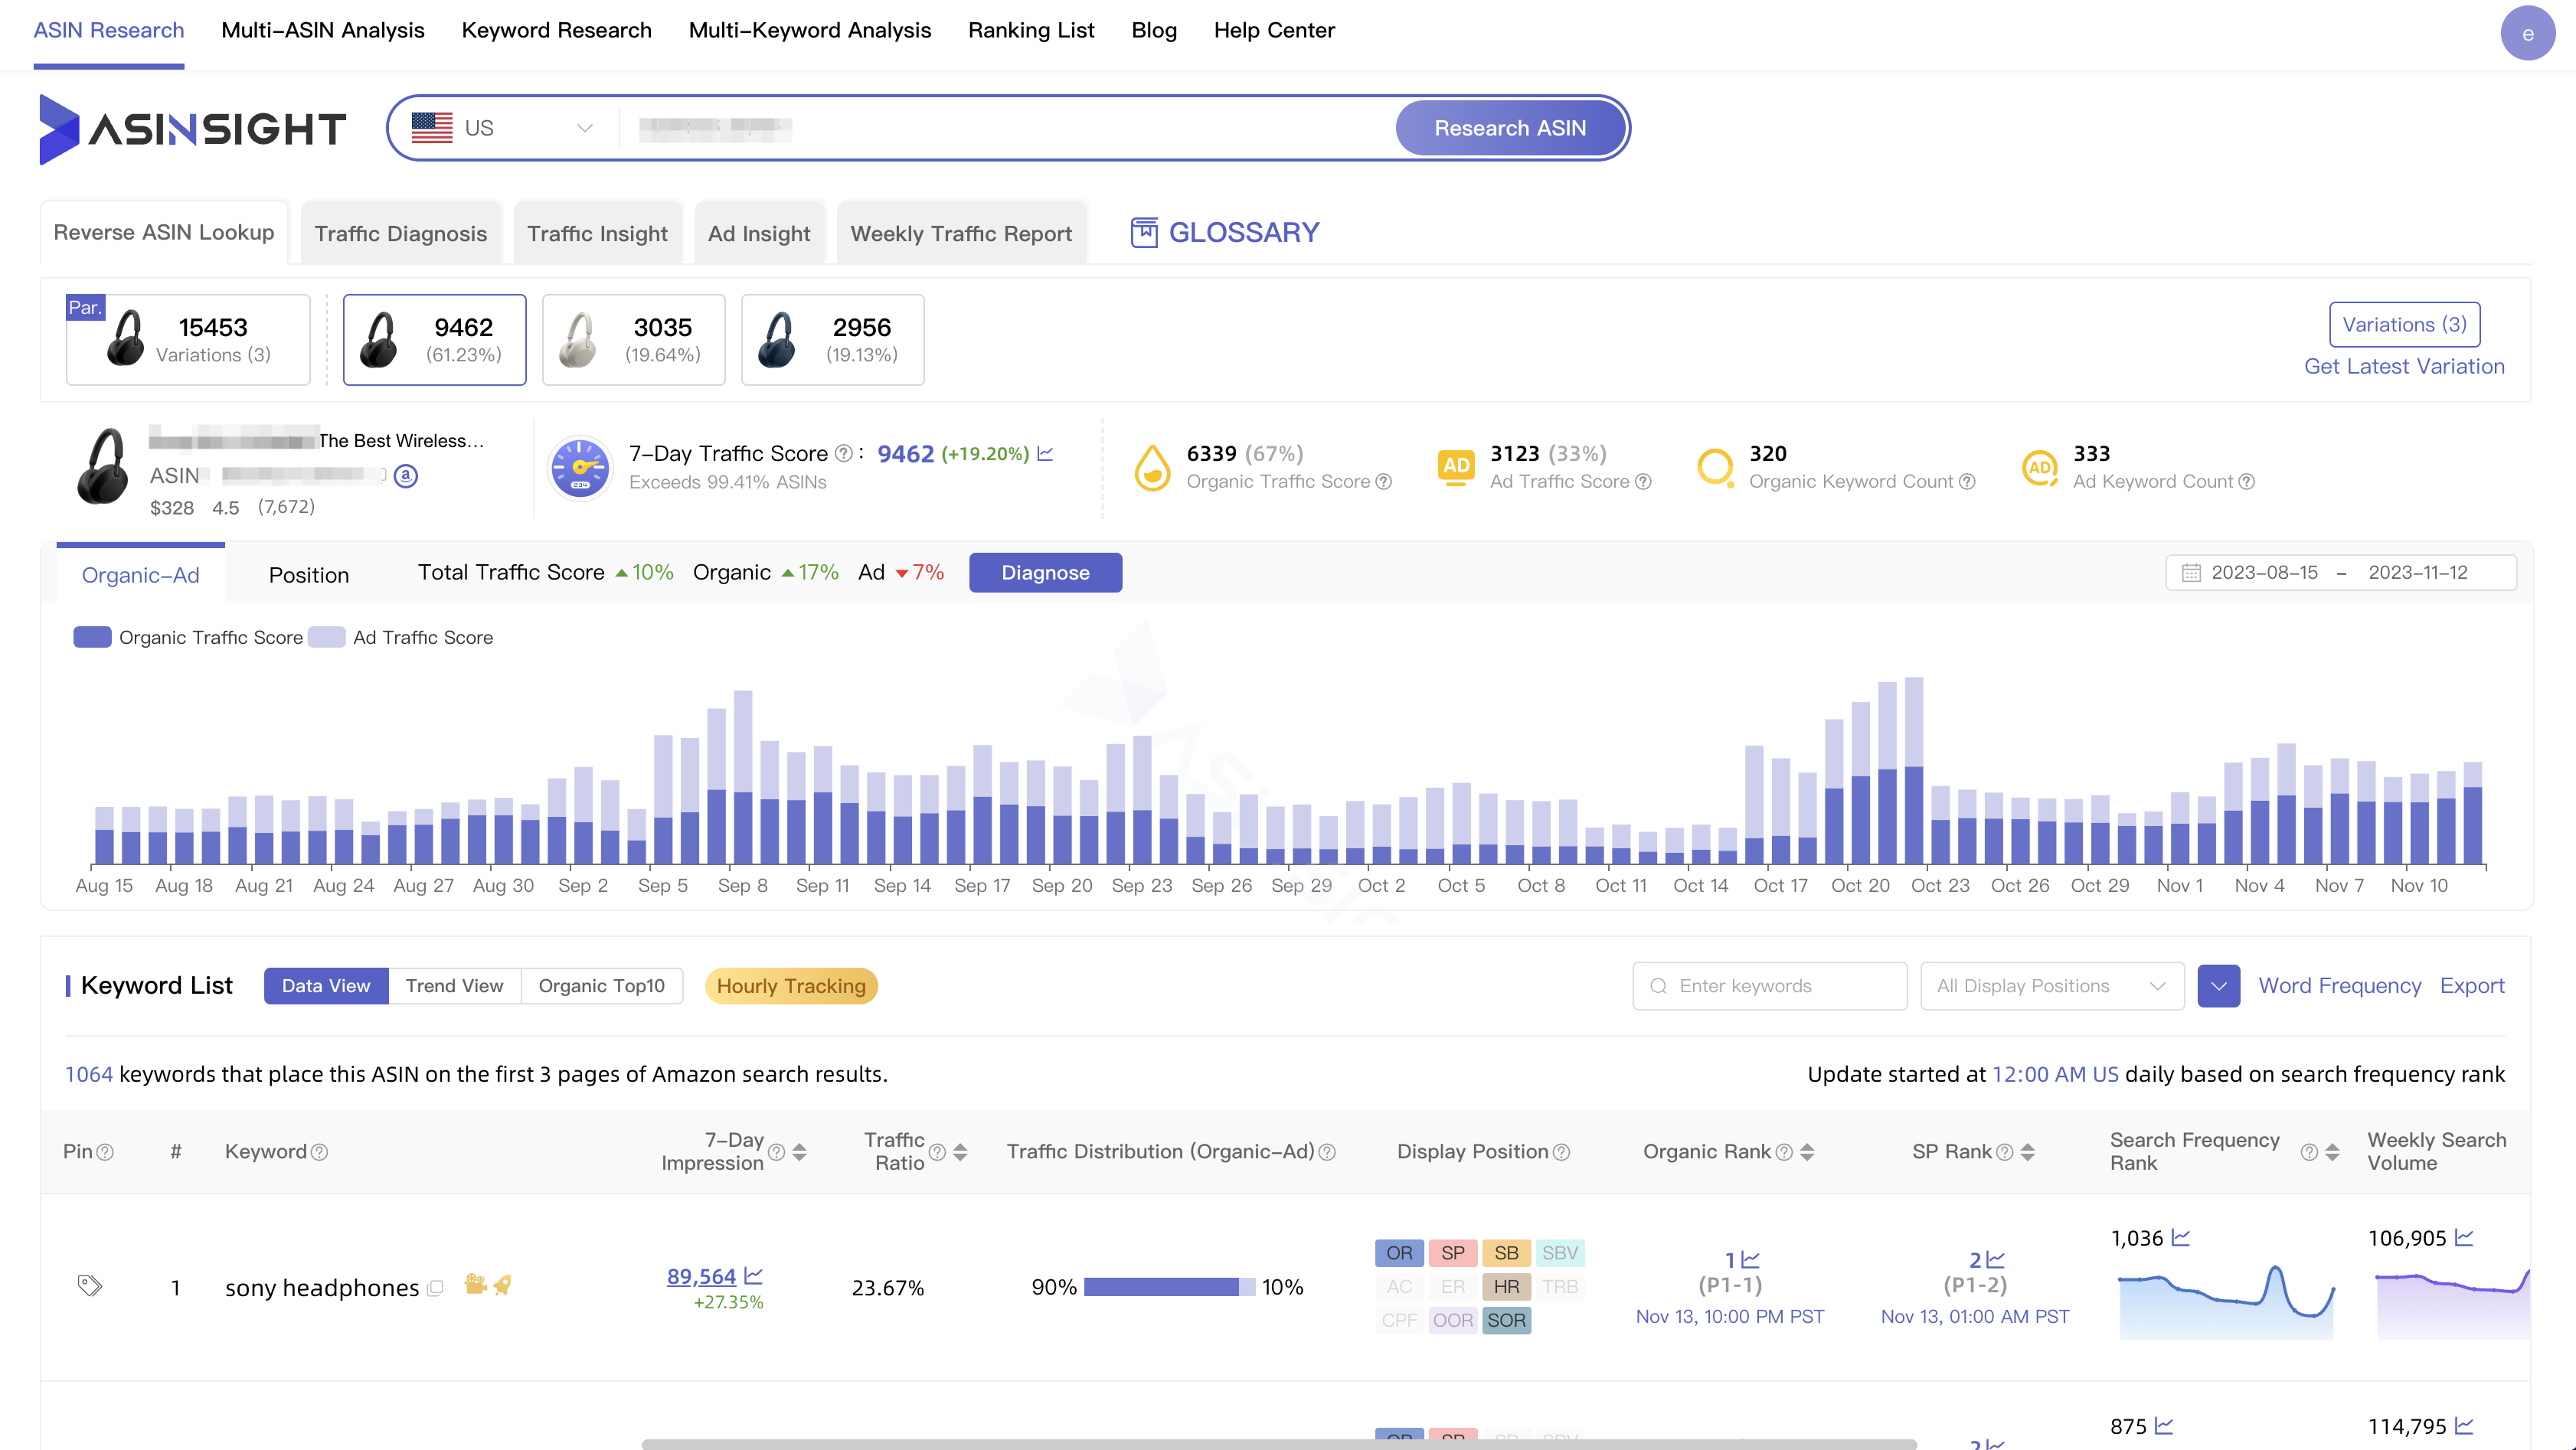Open trend chart for 89,564 impressions
The image size is (2576, 1450).
[754, 1276]
